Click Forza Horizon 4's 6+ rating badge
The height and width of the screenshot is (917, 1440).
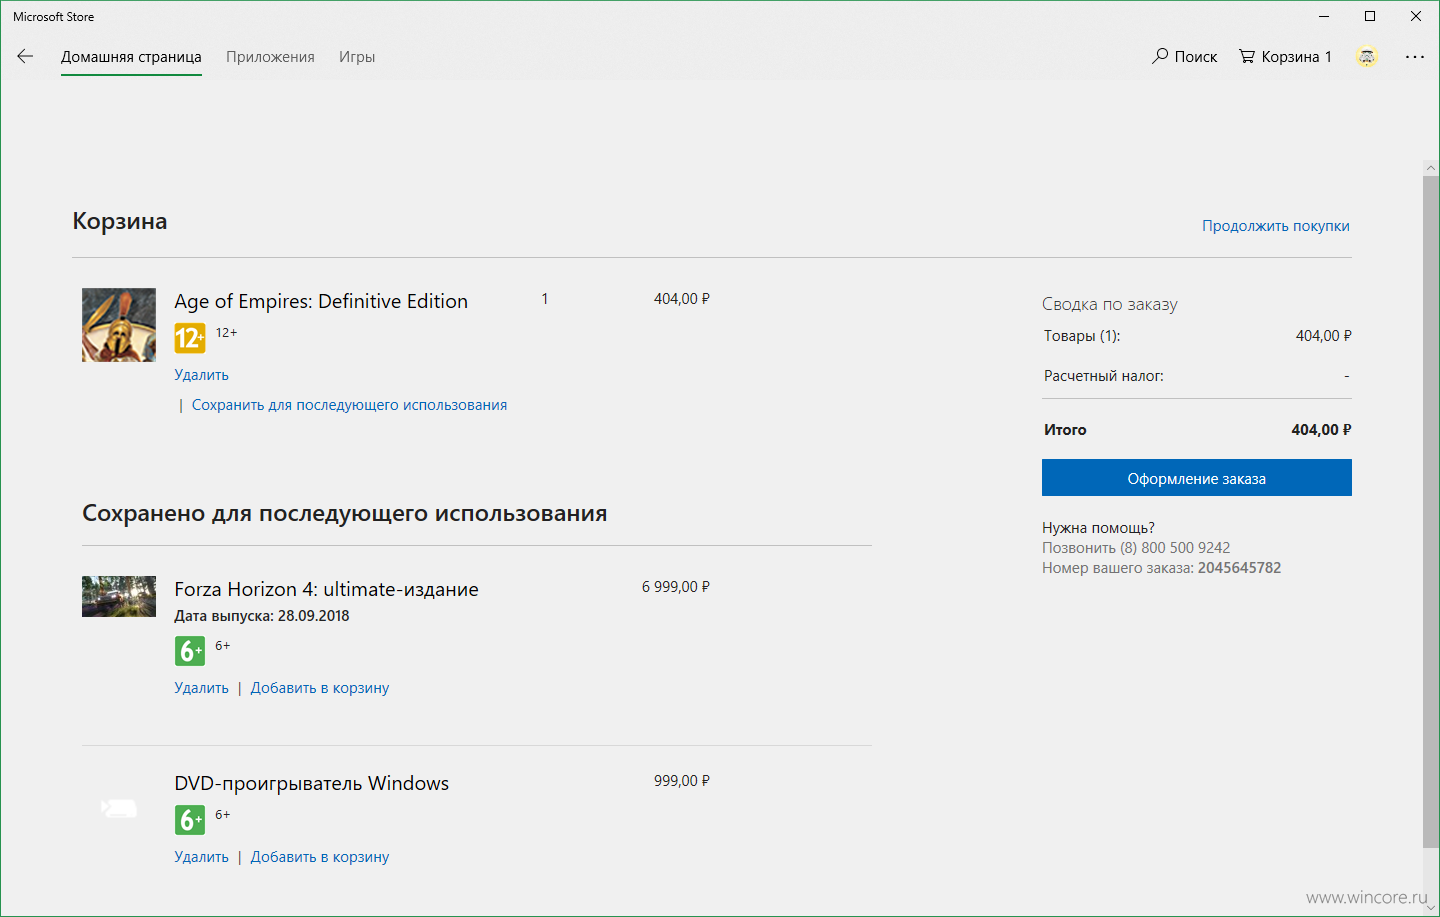pos(190,651)
